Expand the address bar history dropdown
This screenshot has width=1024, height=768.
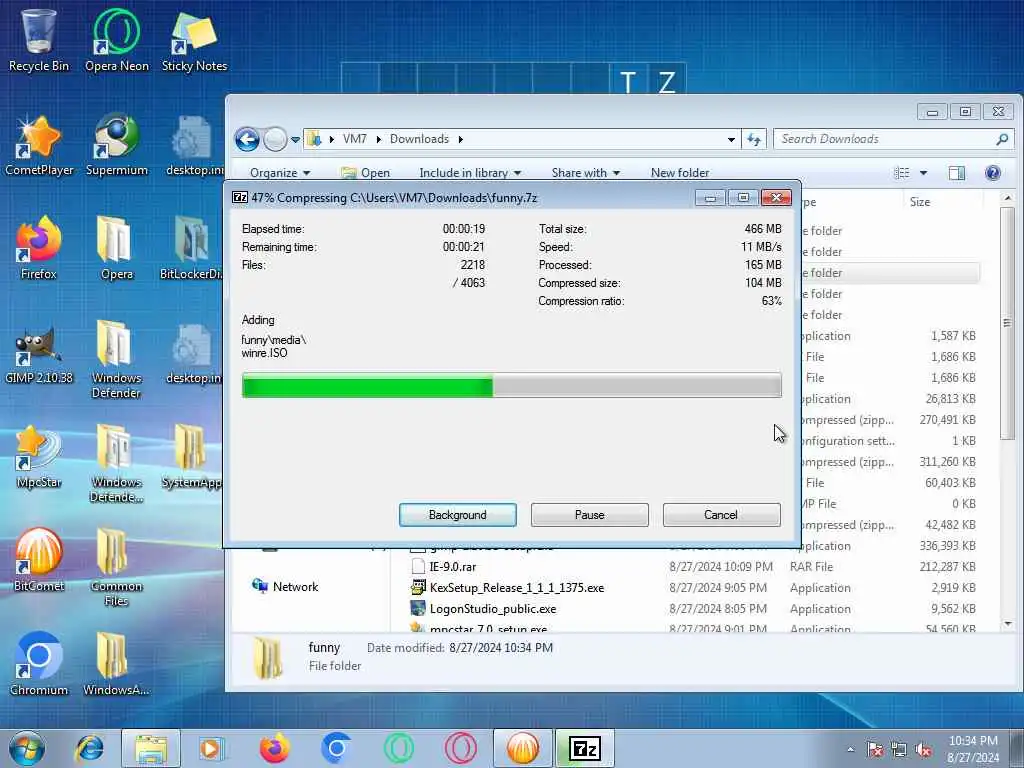pyautogui.click(x=731, y=139)
